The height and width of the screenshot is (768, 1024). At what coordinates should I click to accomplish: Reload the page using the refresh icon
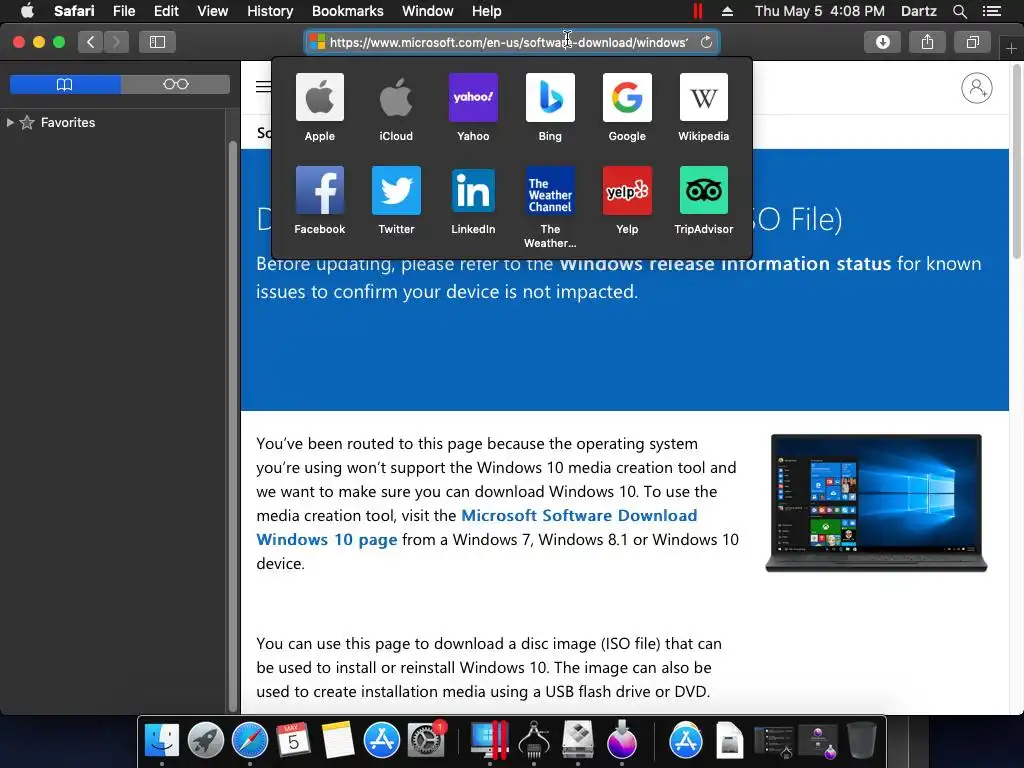click(706, 42)
